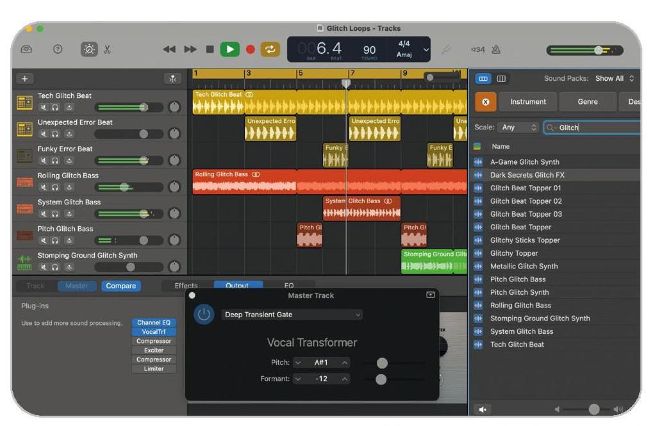Toggle the Vocal Transformer power button
Viewport: 650px width, 426px height.
[204, 314]
